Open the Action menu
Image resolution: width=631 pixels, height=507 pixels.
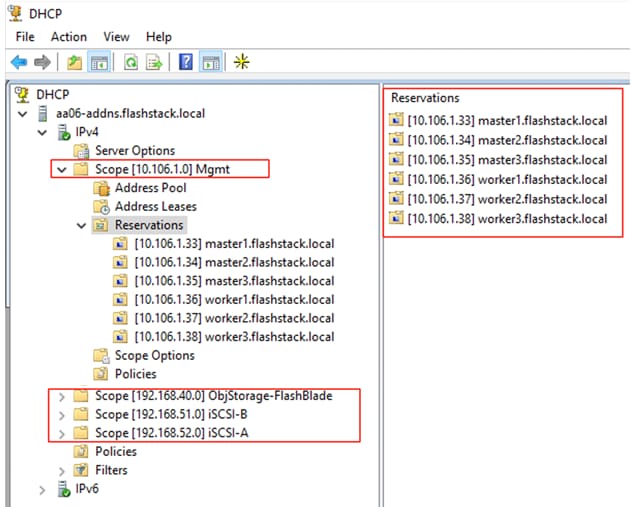point(69,37)
